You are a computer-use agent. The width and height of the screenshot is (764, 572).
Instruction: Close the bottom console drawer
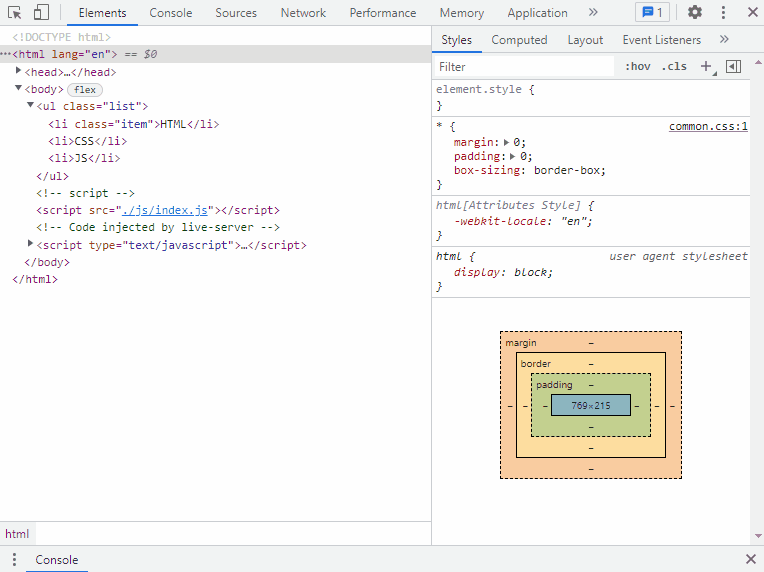(x=751, y=559)
